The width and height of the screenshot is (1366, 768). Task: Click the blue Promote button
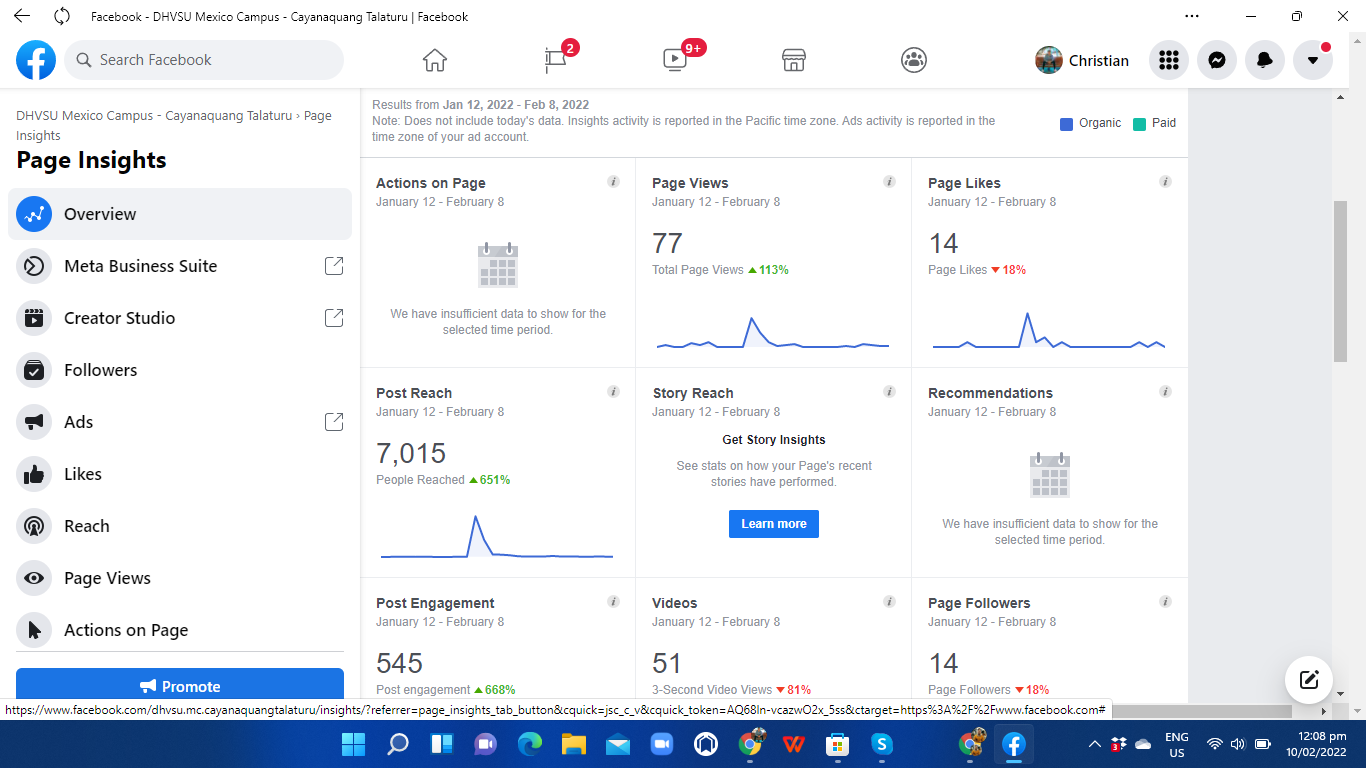[x=180, y=686]
